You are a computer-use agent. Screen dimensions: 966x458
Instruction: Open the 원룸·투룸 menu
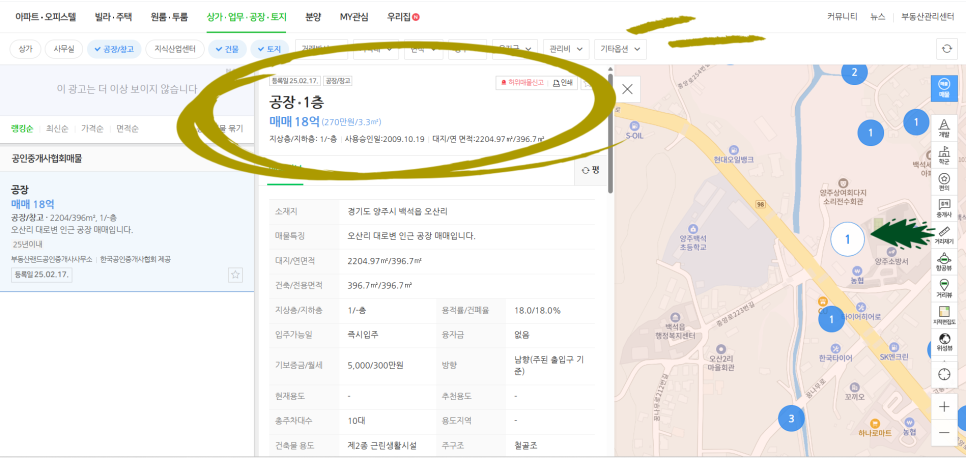[x=169, y=17]
